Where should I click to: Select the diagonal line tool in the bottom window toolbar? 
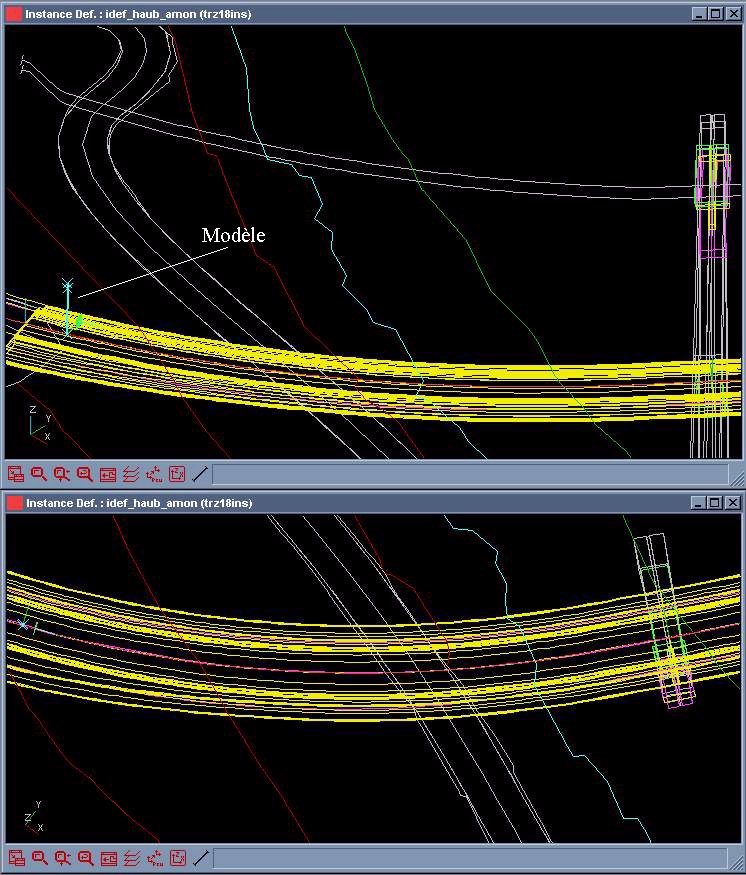[x=200, y=858]
